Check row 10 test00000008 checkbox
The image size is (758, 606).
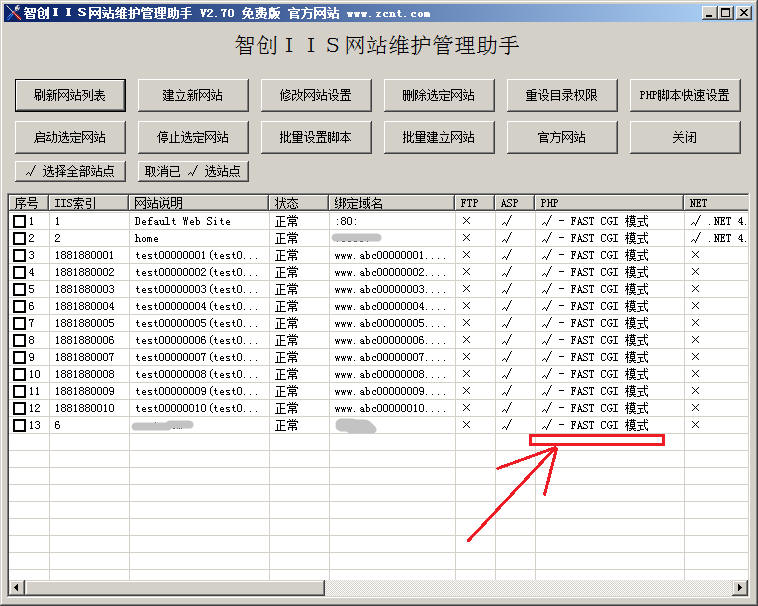pos(19,375)
